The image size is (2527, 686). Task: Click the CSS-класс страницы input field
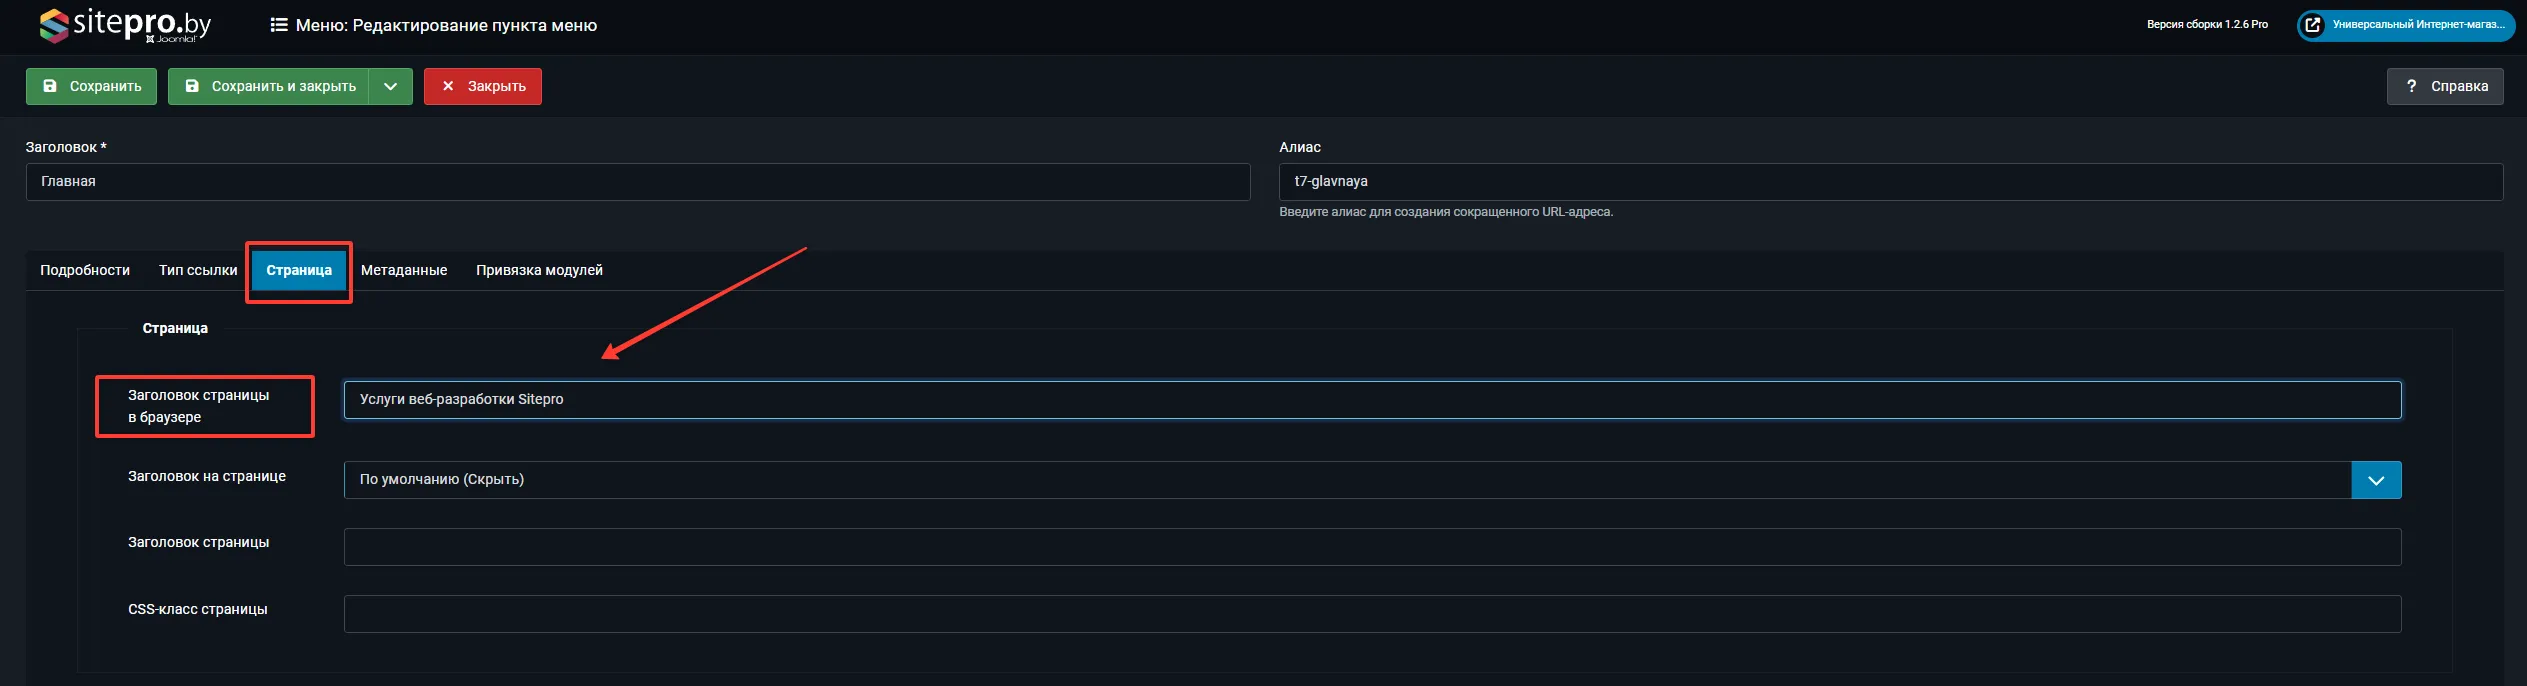click(1371, 614)
